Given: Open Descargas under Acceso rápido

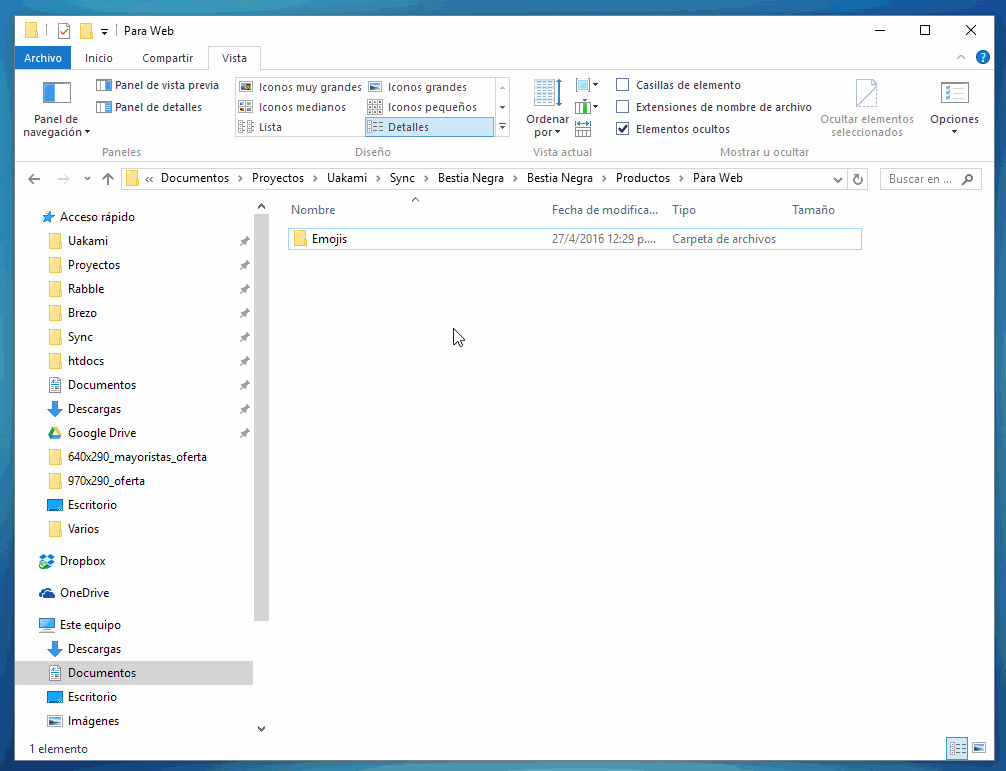Looking at the screenshot, I should pyautogui.click(x=94, y=409).
